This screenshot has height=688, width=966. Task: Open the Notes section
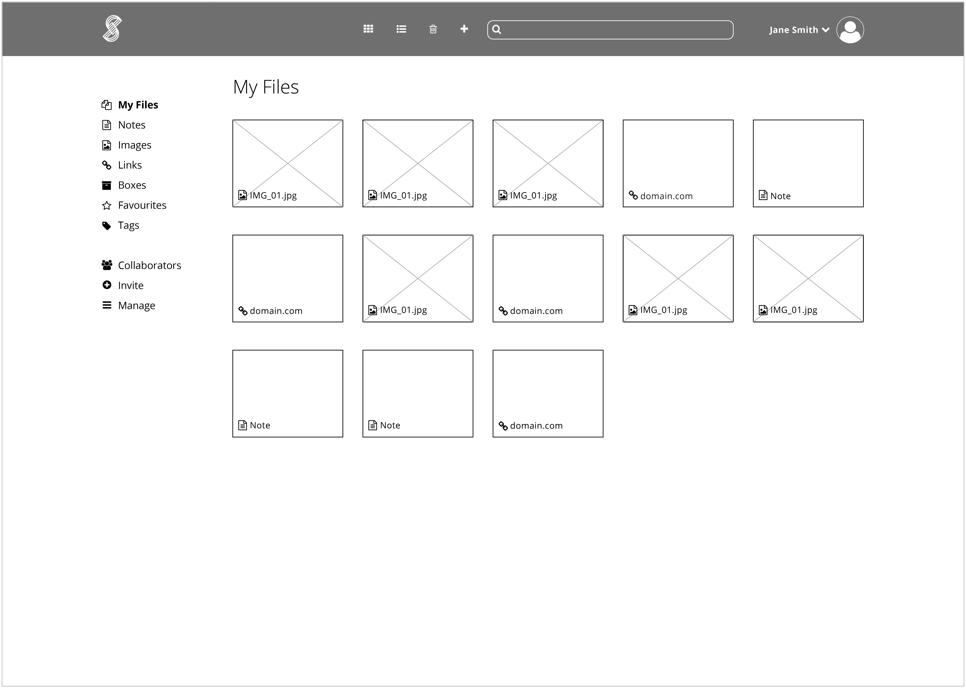click(x=132, y=125)
